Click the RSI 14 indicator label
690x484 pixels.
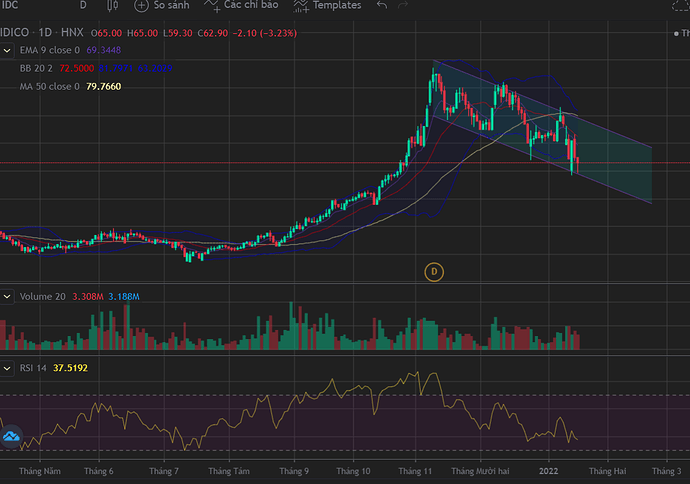[35, 368]
